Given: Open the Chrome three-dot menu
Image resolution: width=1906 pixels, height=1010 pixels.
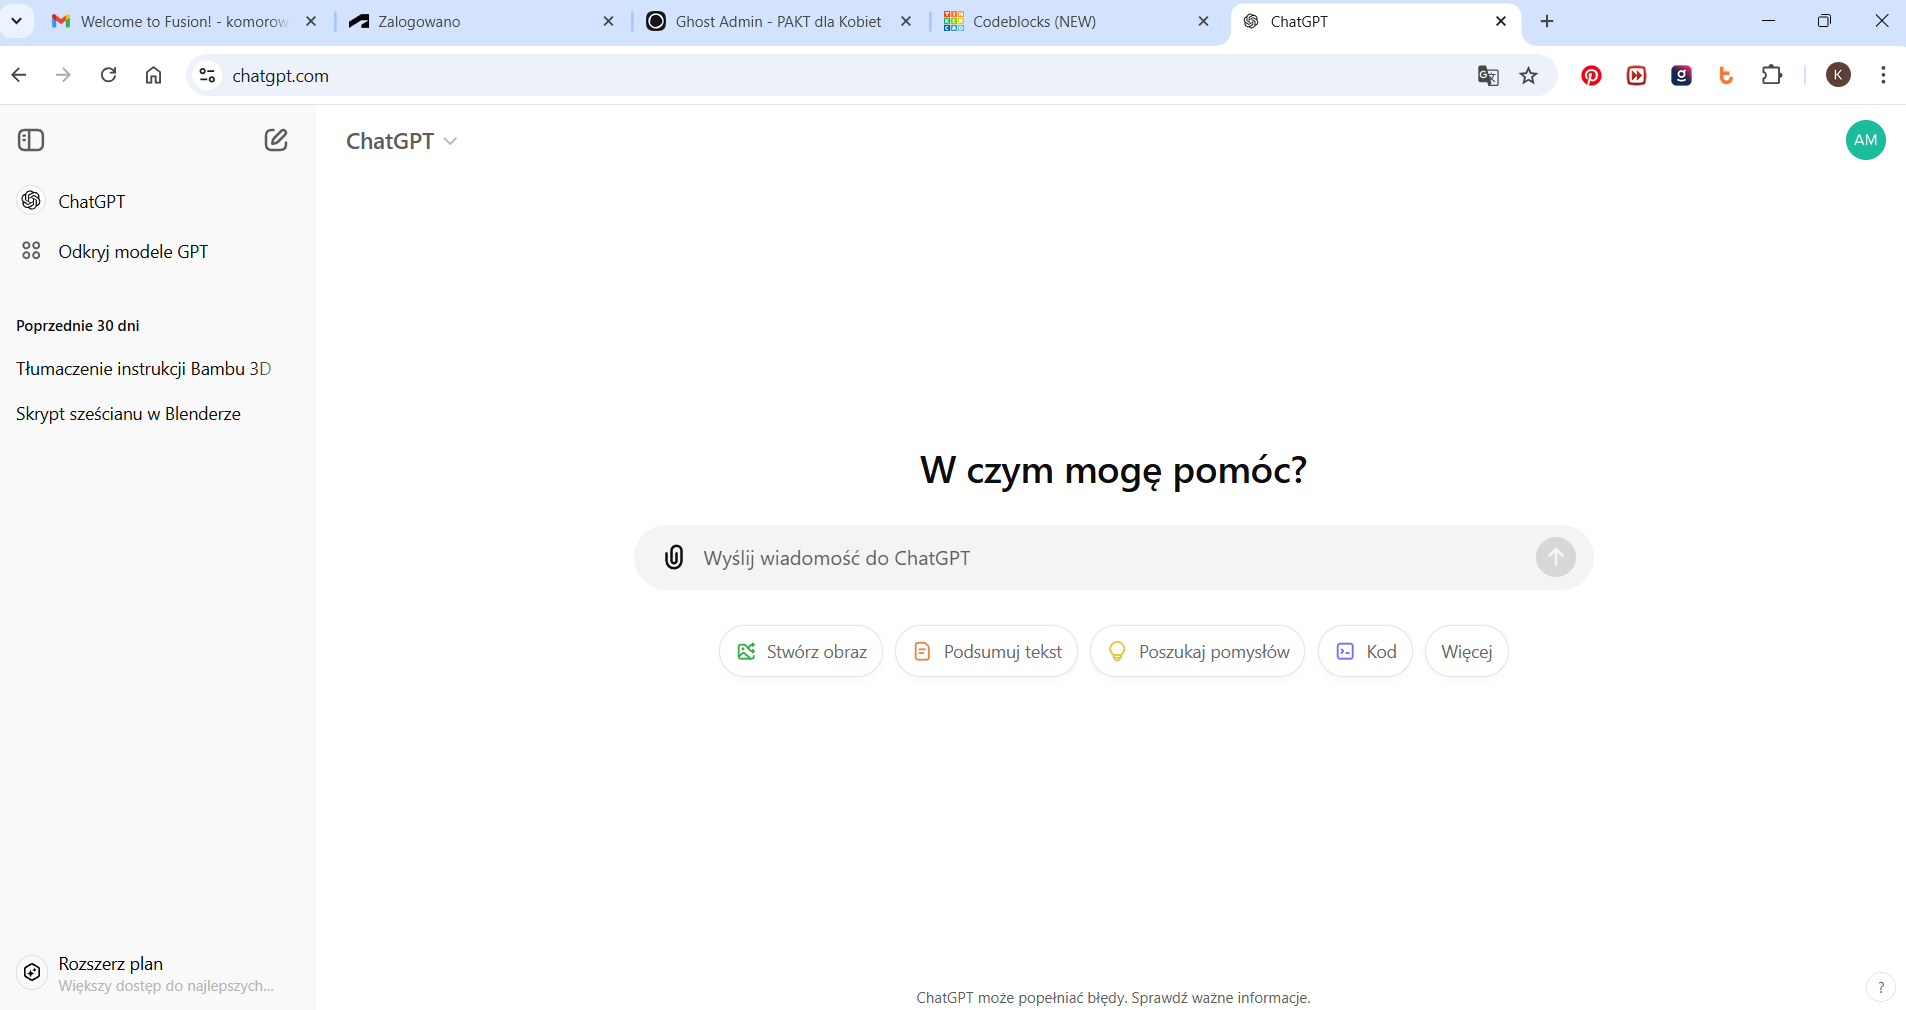Looking at the screenshot, I should click(x=1883, y=75).
